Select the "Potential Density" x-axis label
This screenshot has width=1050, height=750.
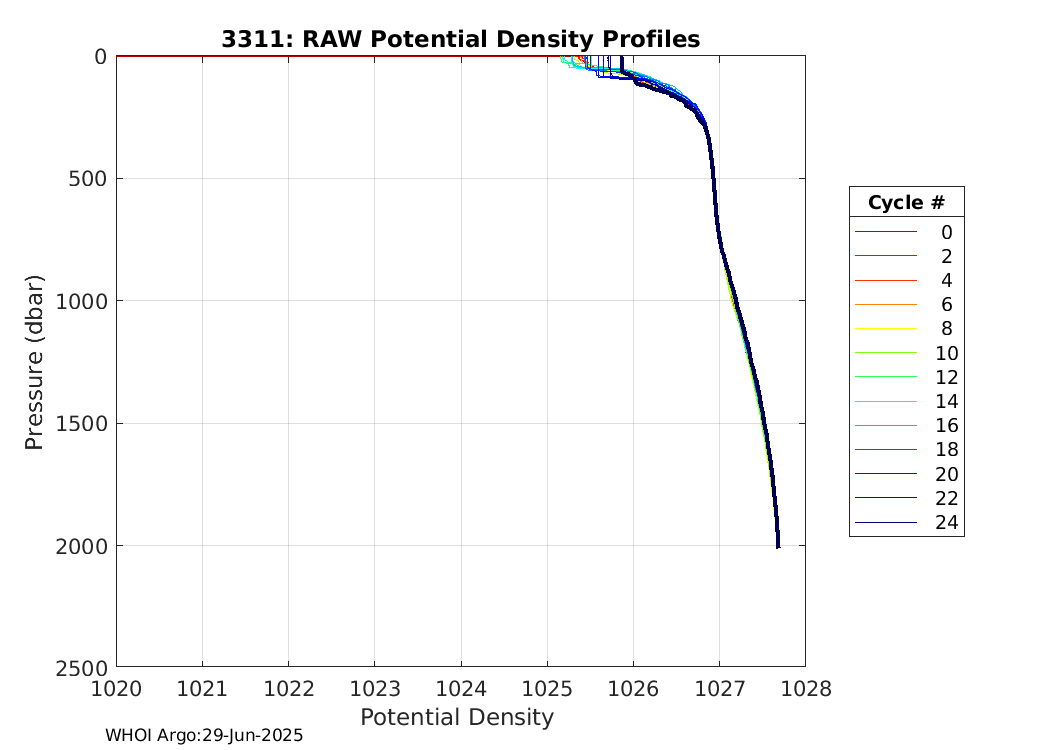point(456,717)
